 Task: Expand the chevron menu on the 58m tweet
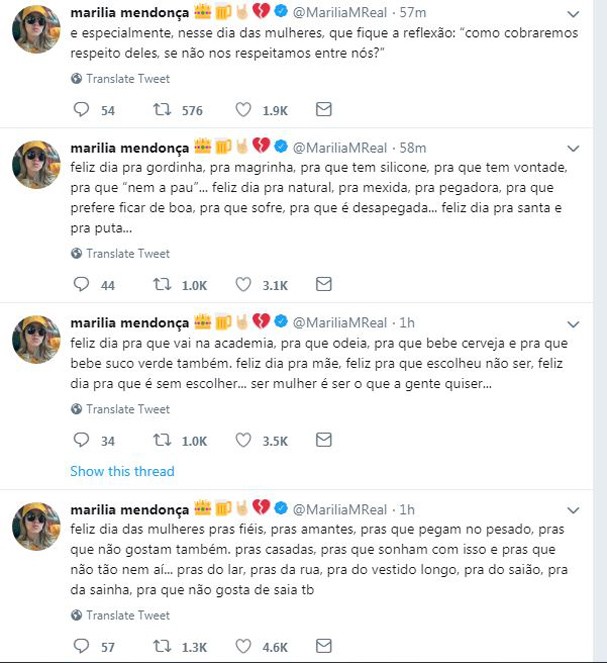click(573, 149)
